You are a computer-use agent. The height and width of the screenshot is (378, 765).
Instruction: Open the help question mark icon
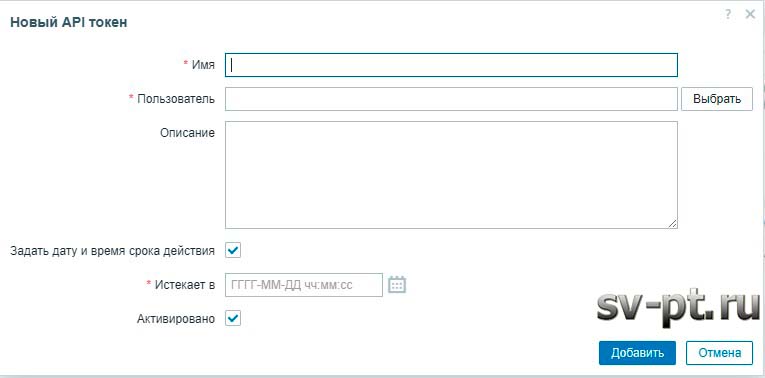click(728, 15)
